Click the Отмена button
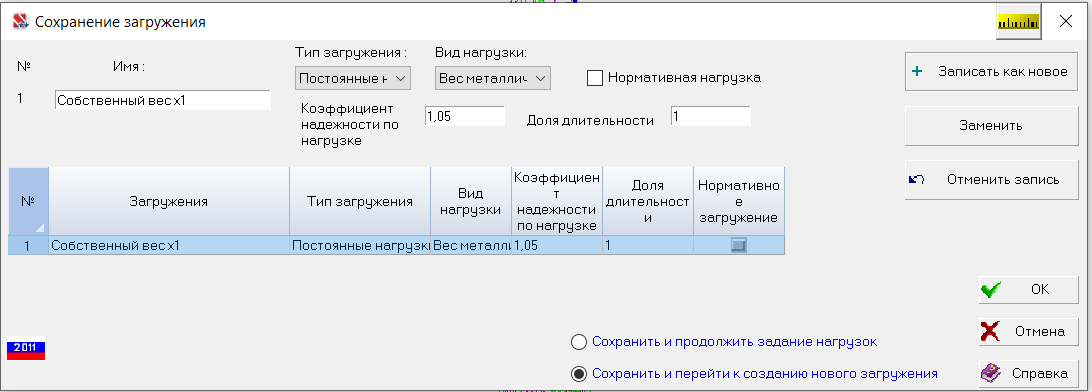Image resolution: width=1092 pixels, height=392 pixels. click(x=1028, y=331)
